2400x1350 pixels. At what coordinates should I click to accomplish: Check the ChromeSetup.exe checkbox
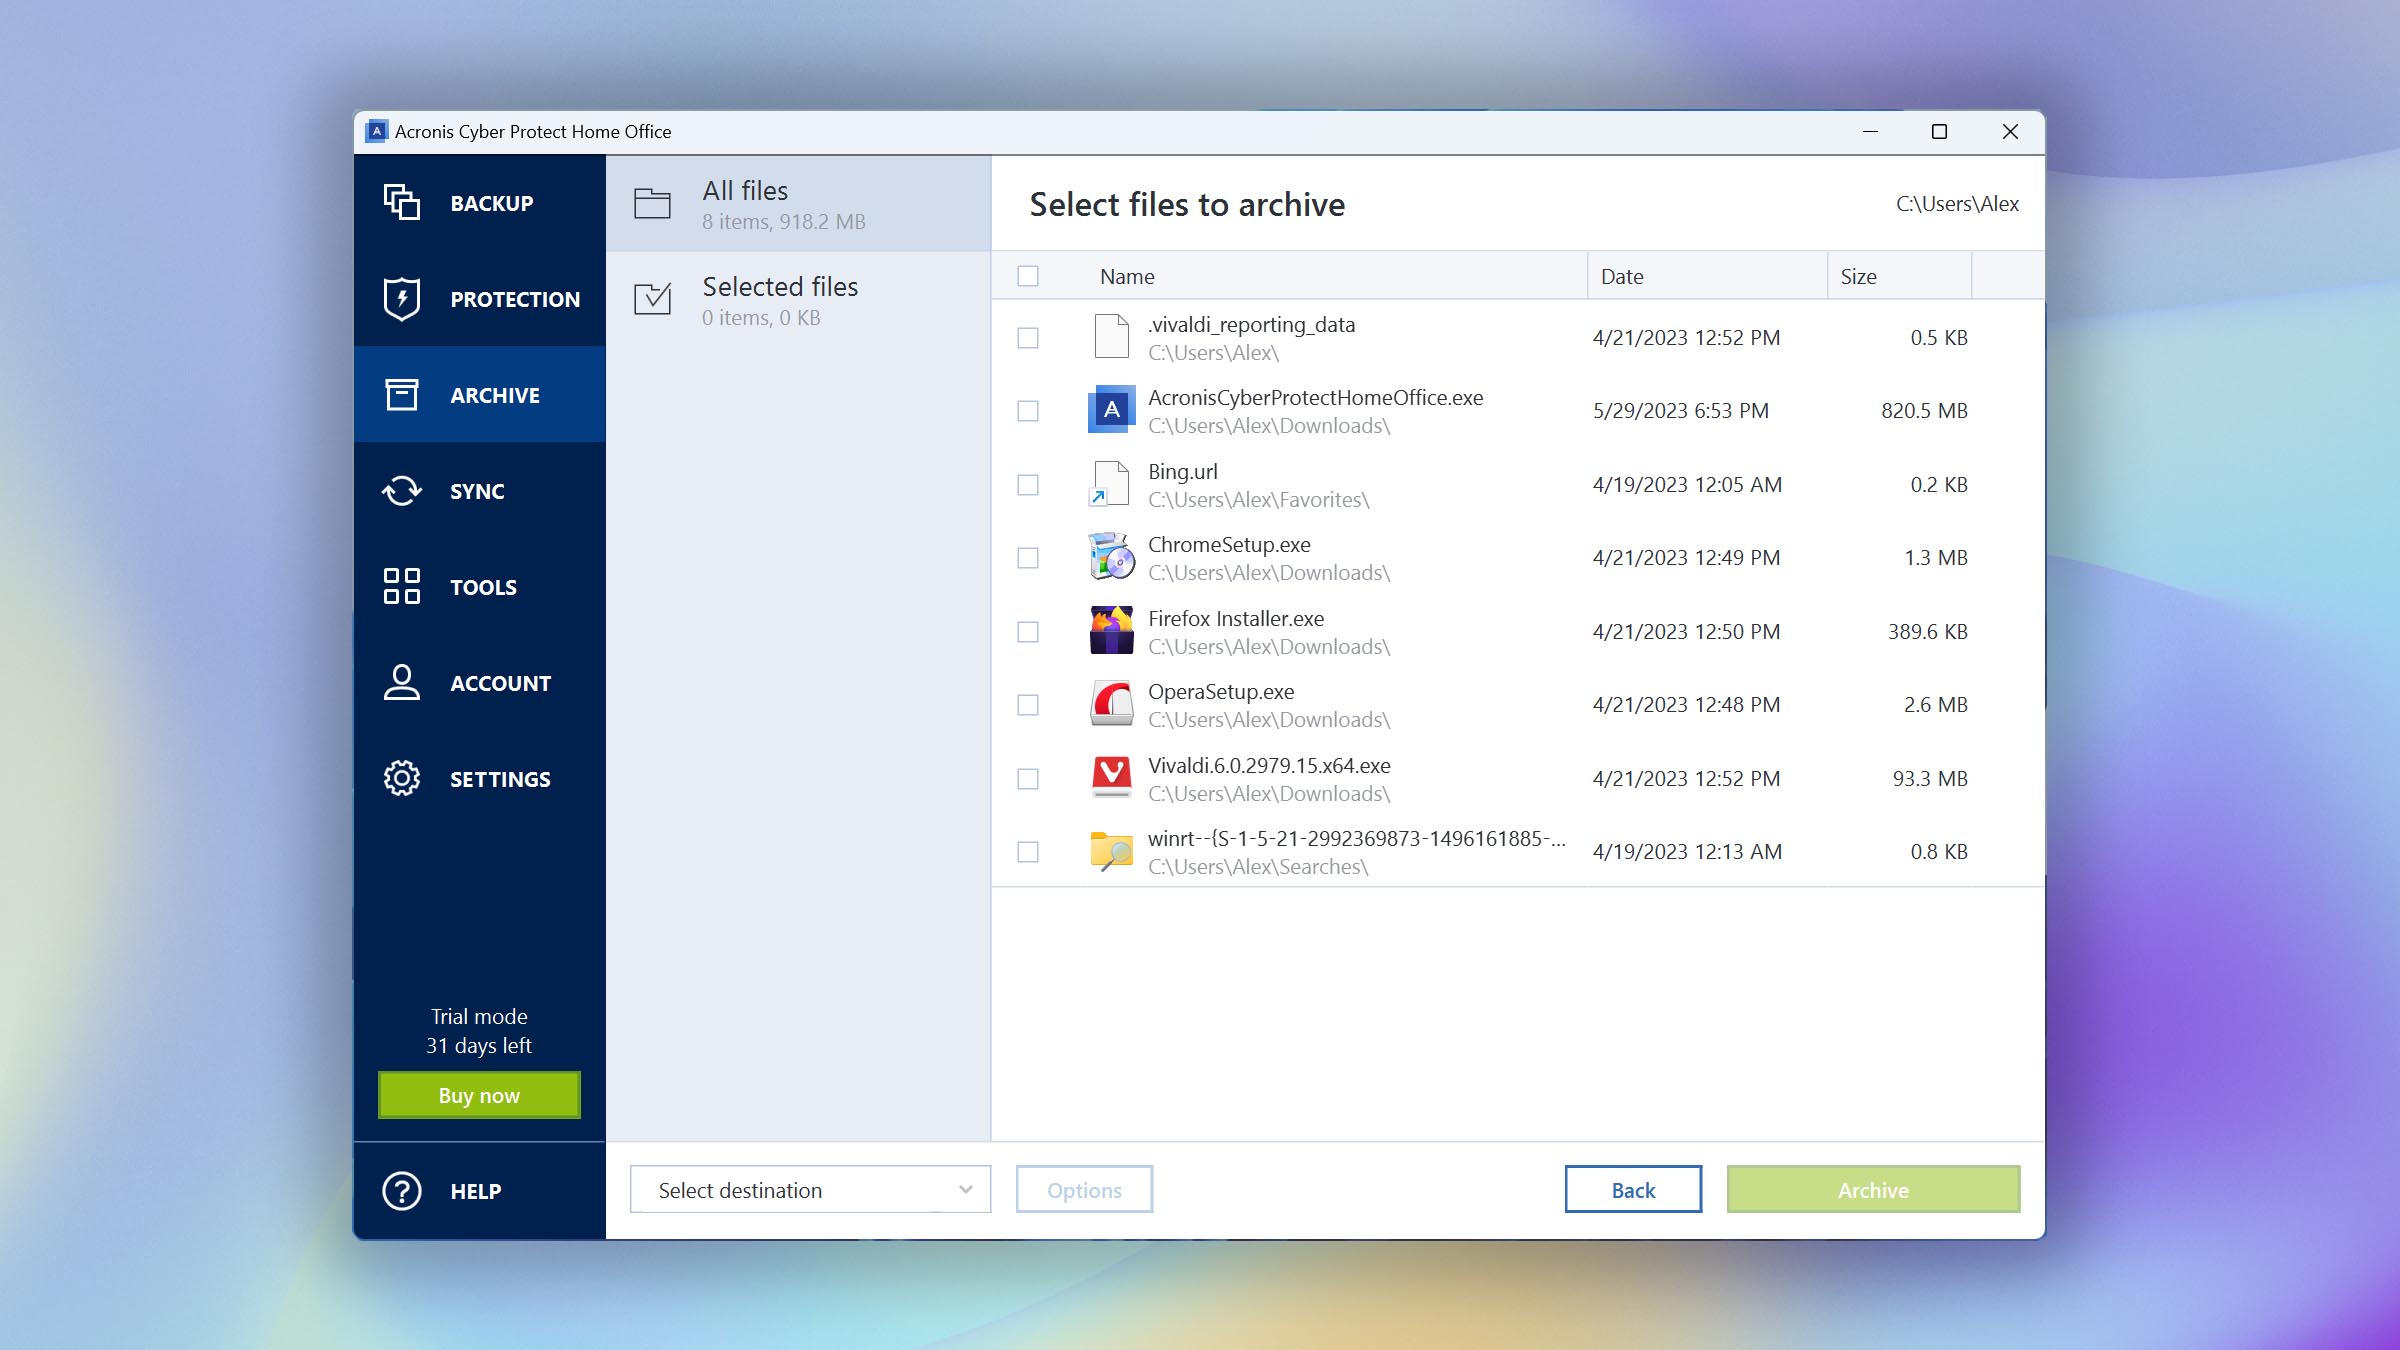tap(1028, 558)
